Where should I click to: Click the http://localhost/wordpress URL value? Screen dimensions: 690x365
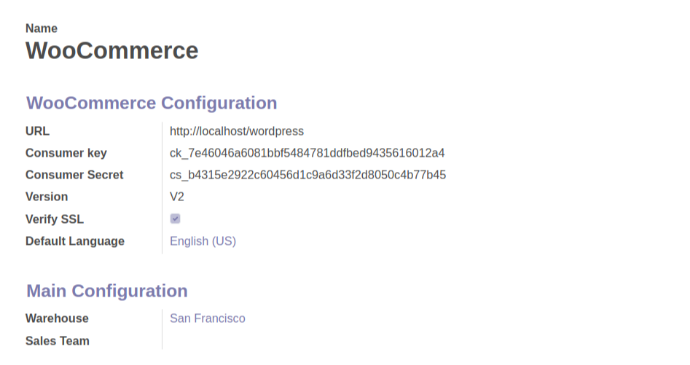click(x=237, y=131)
